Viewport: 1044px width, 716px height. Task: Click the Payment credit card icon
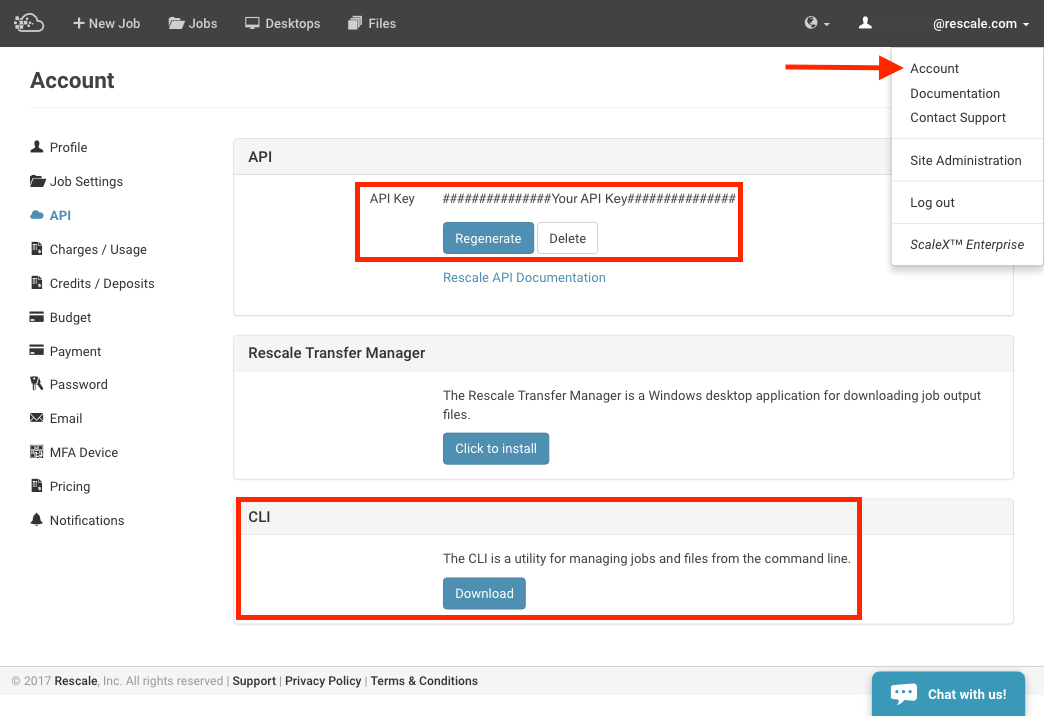37,350
